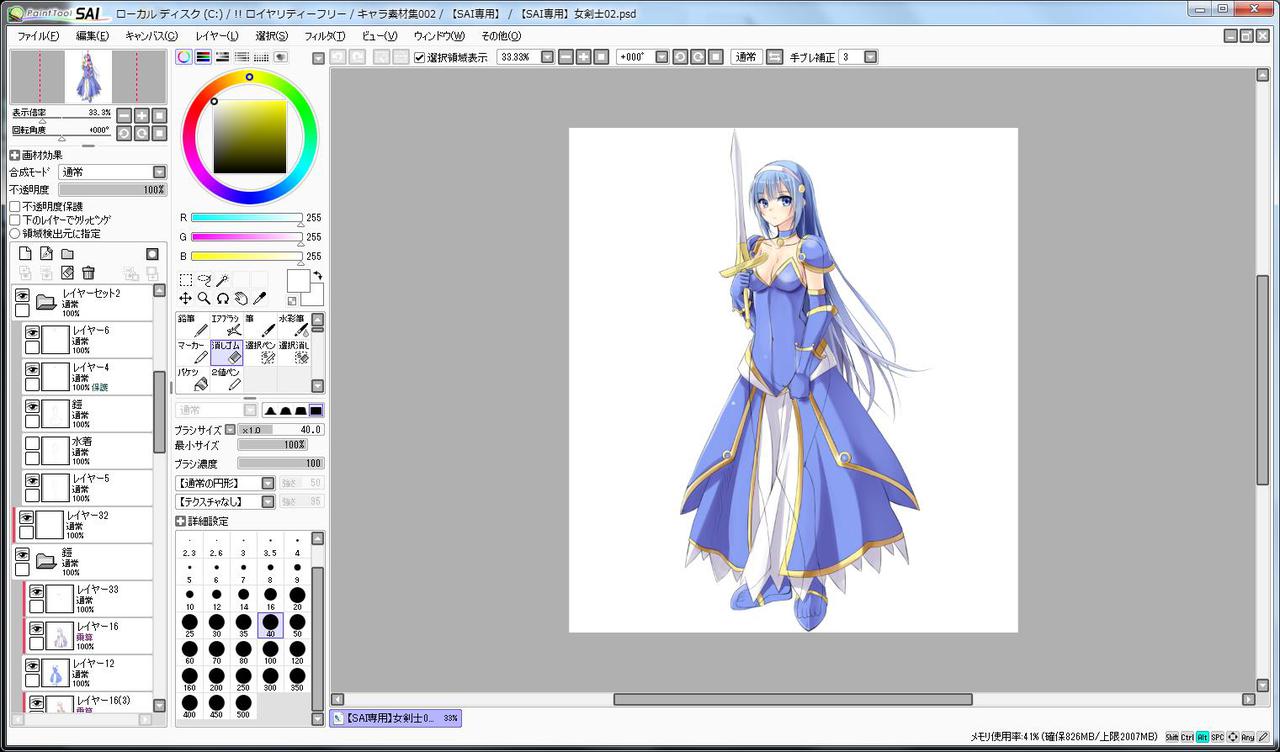Expand the 画材効果 paint effect section

tap(15, 155)
